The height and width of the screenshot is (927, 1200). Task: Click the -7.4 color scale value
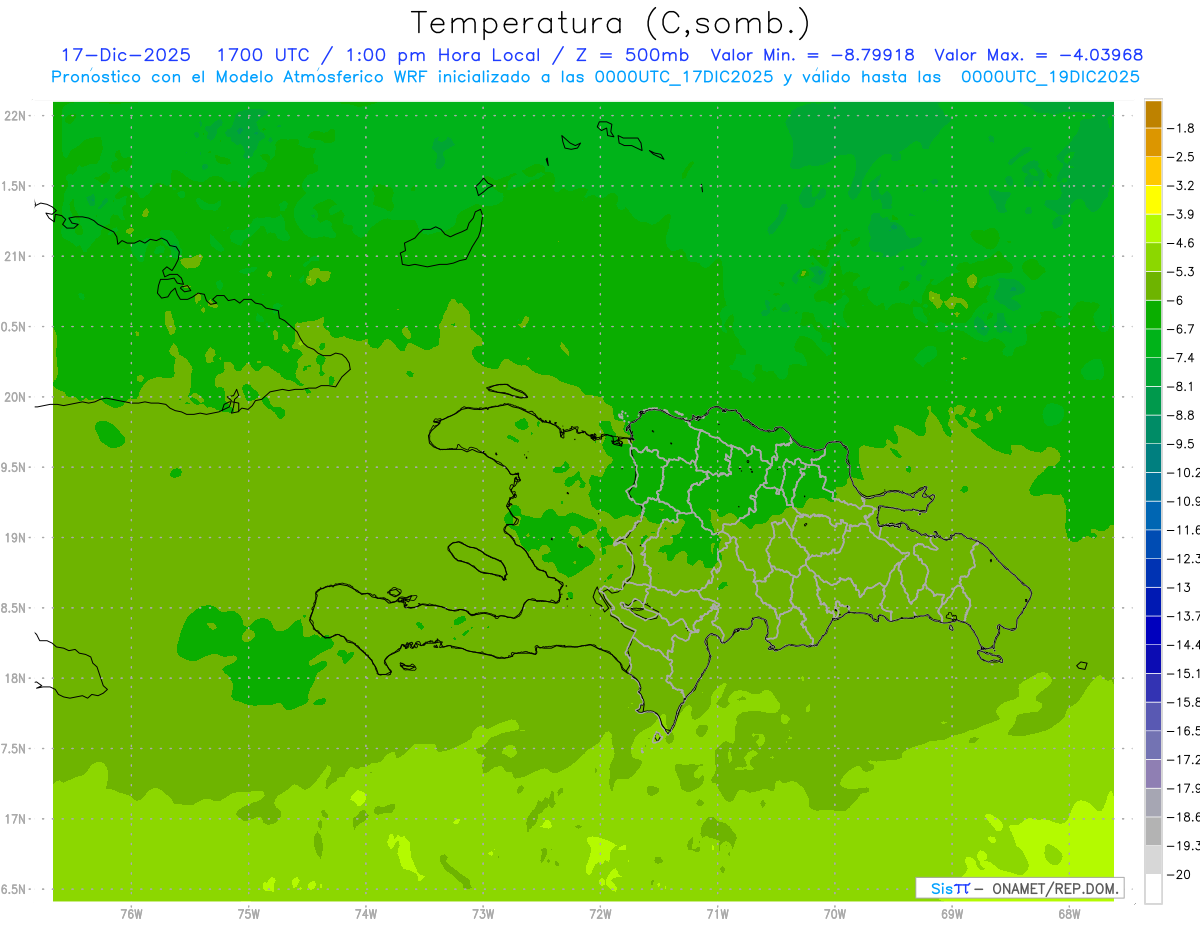coord(1181,357)
